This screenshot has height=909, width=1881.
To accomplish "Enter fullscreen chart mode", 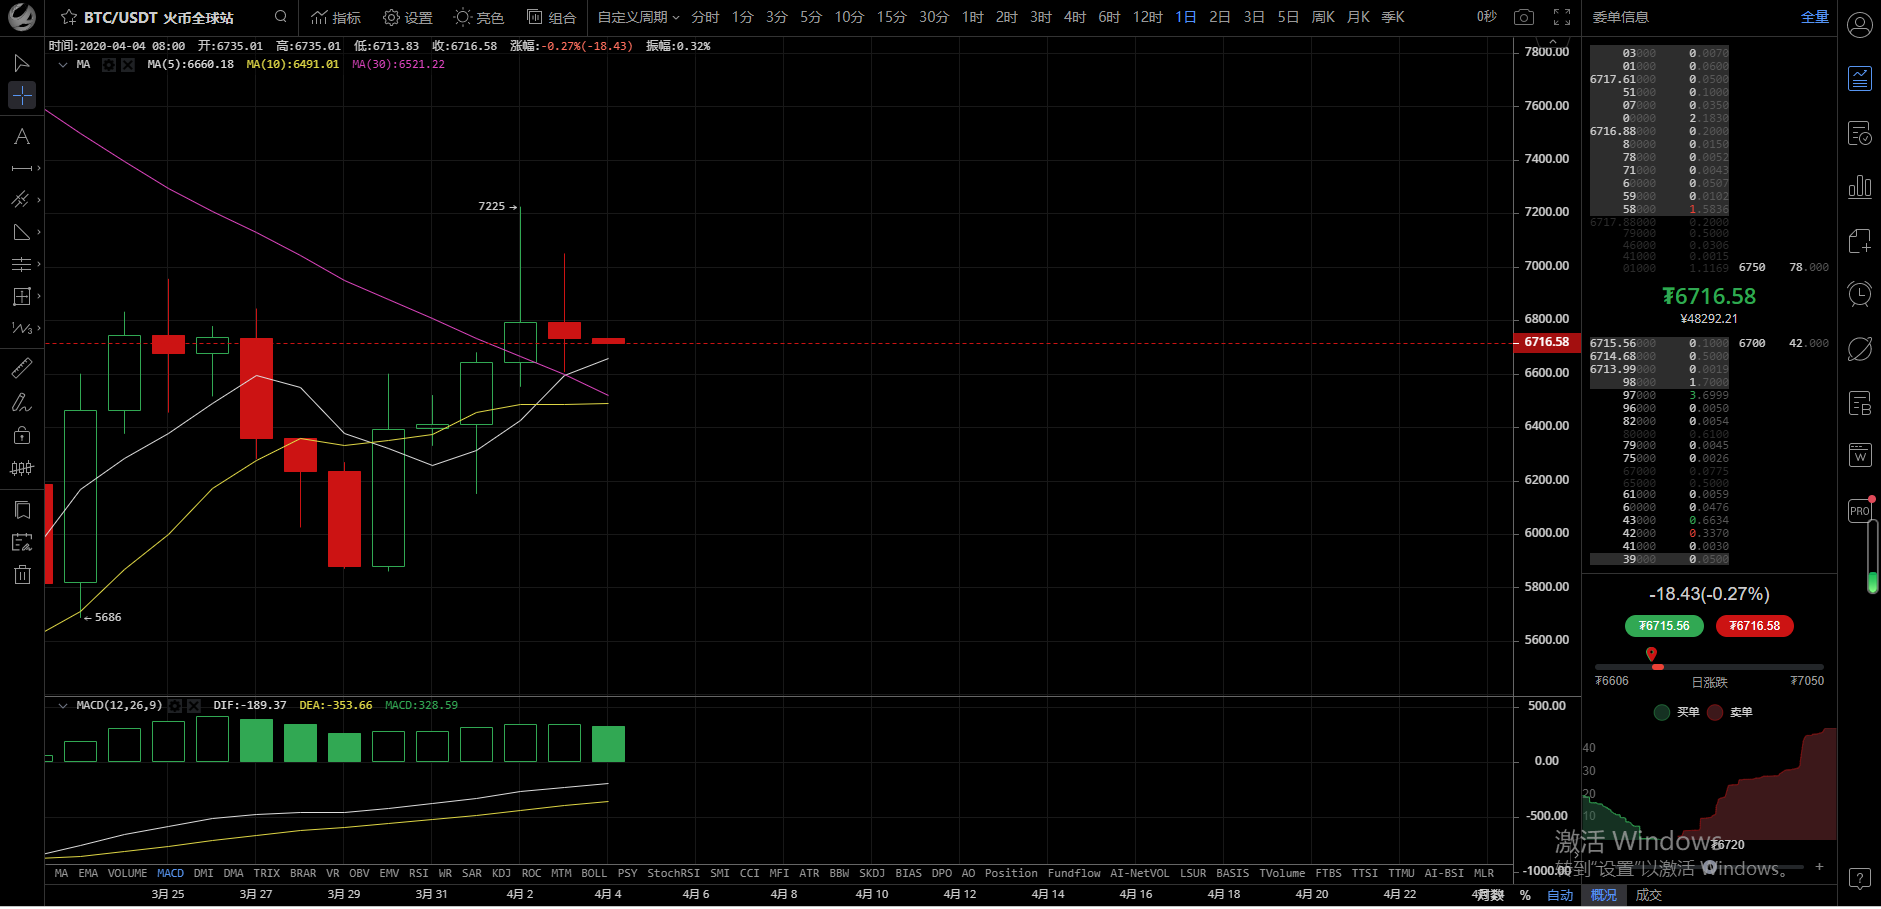I will click(x=1561, y=17).
